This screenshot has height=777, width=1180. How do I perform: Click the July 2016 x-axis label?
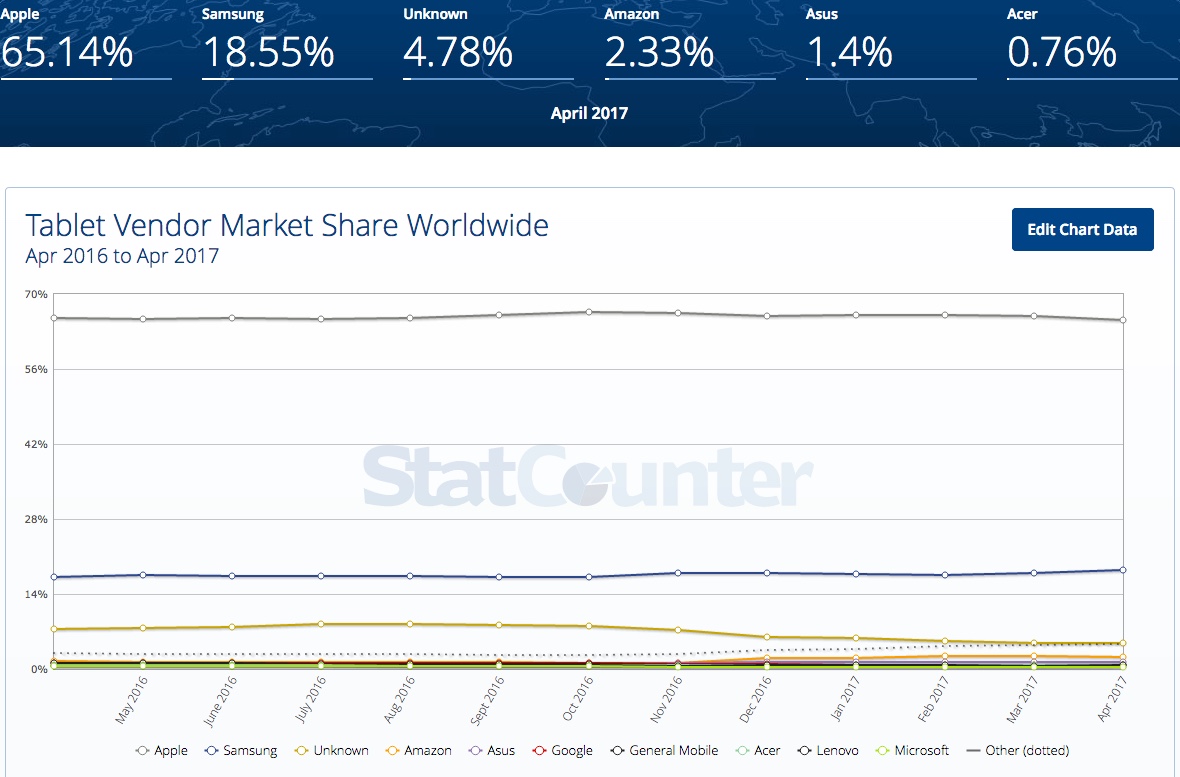coord(309,700)
